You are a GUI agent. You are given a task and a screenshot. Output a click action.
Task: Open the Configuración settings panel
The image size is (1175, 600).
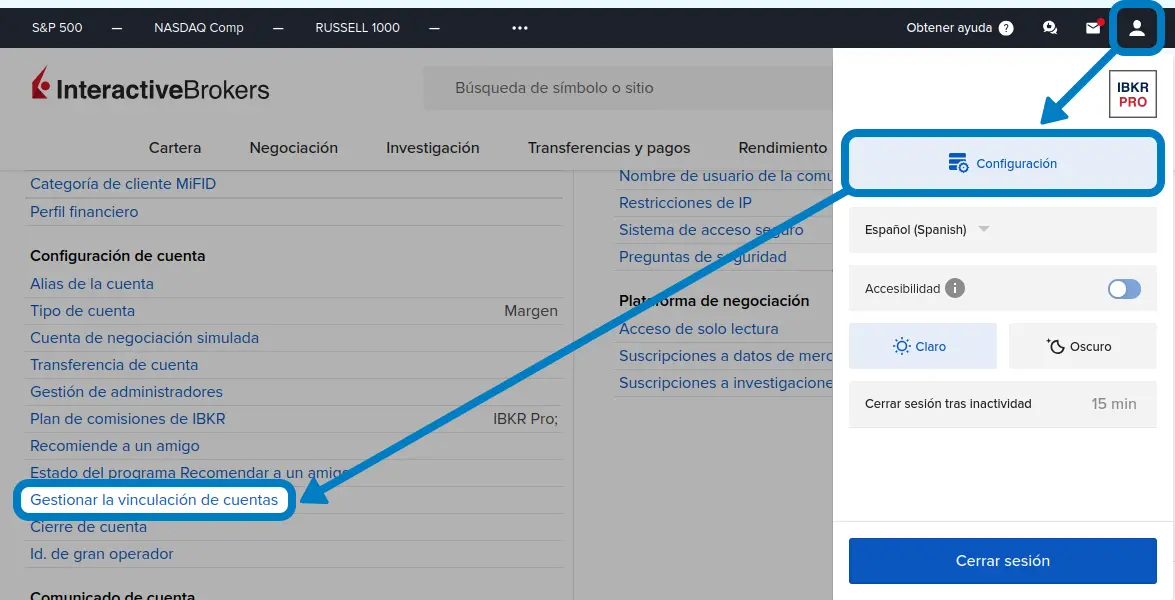pyautogui.click(x=1002, y=163)
